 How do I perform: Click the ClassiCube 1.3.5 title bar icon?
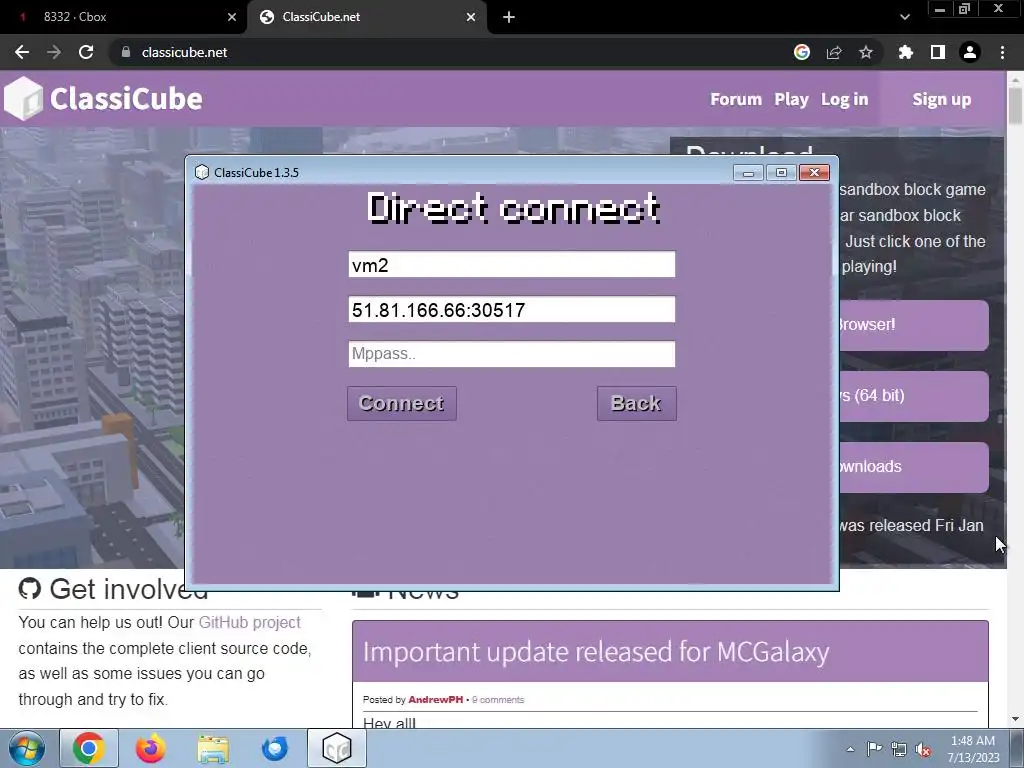(202, 172)
